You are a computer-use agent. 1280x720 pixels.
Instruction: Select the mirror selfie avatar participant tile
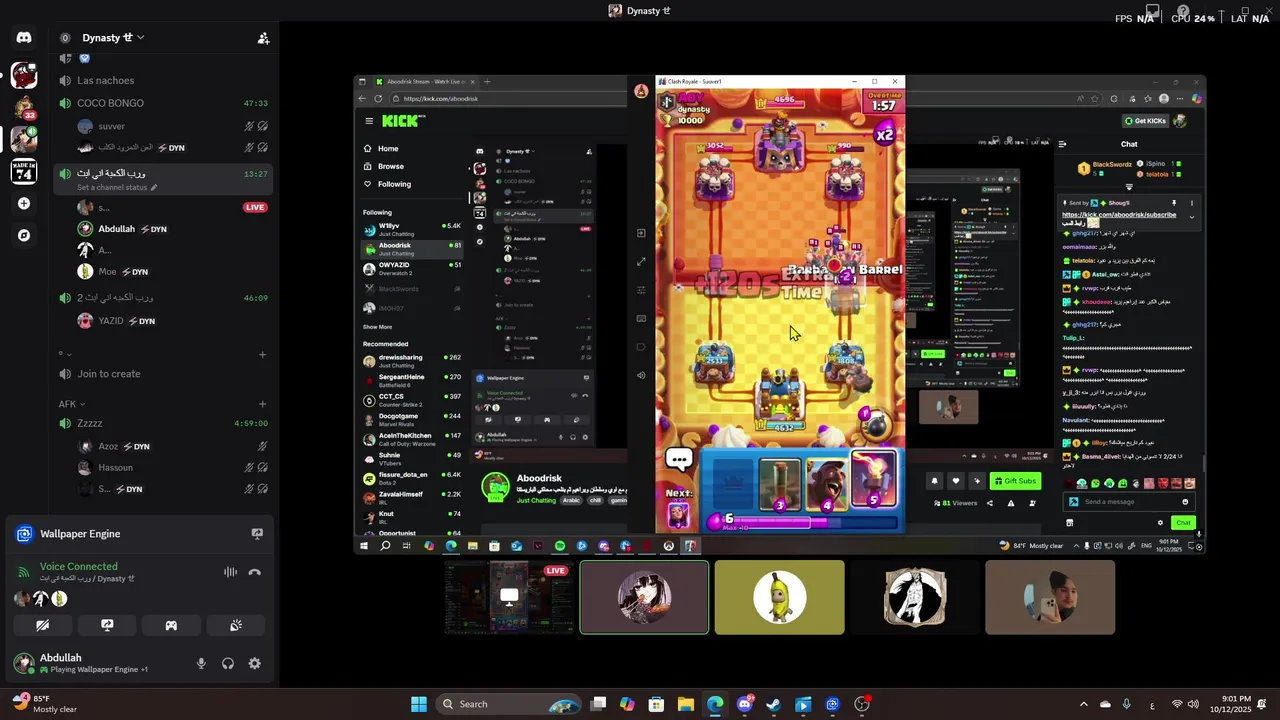[x=1050, y=597]
